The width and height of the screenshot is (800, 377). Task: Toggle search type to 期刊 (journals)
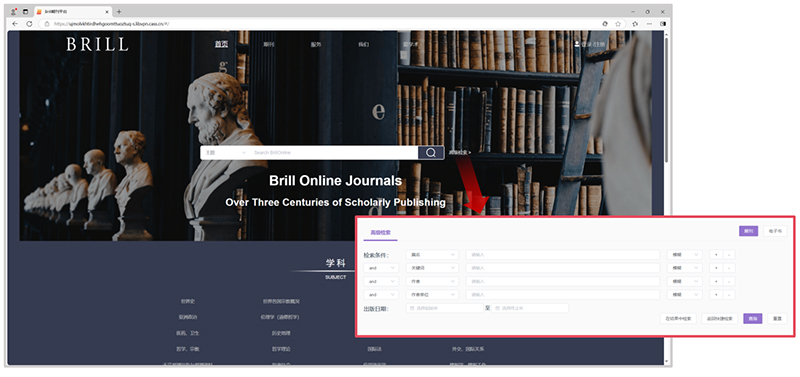click(748, 231)
